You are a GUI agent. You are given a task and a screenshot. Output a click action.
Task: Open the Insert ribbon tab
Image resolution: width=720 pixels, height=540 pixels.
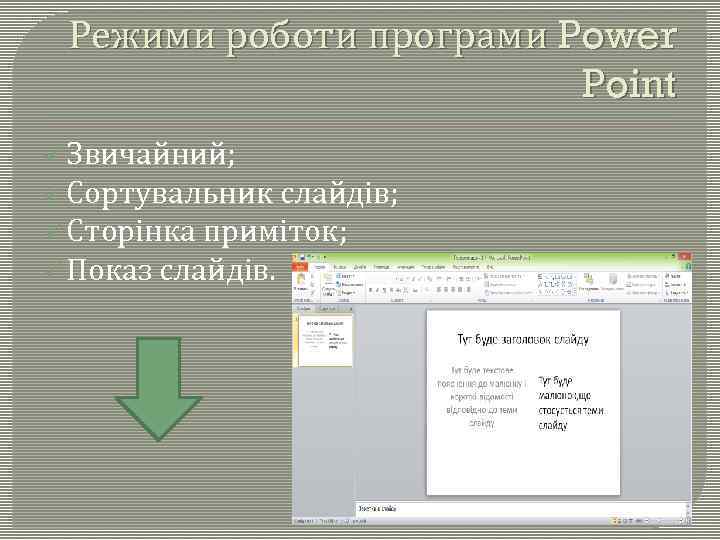click(x=340, y=267)
